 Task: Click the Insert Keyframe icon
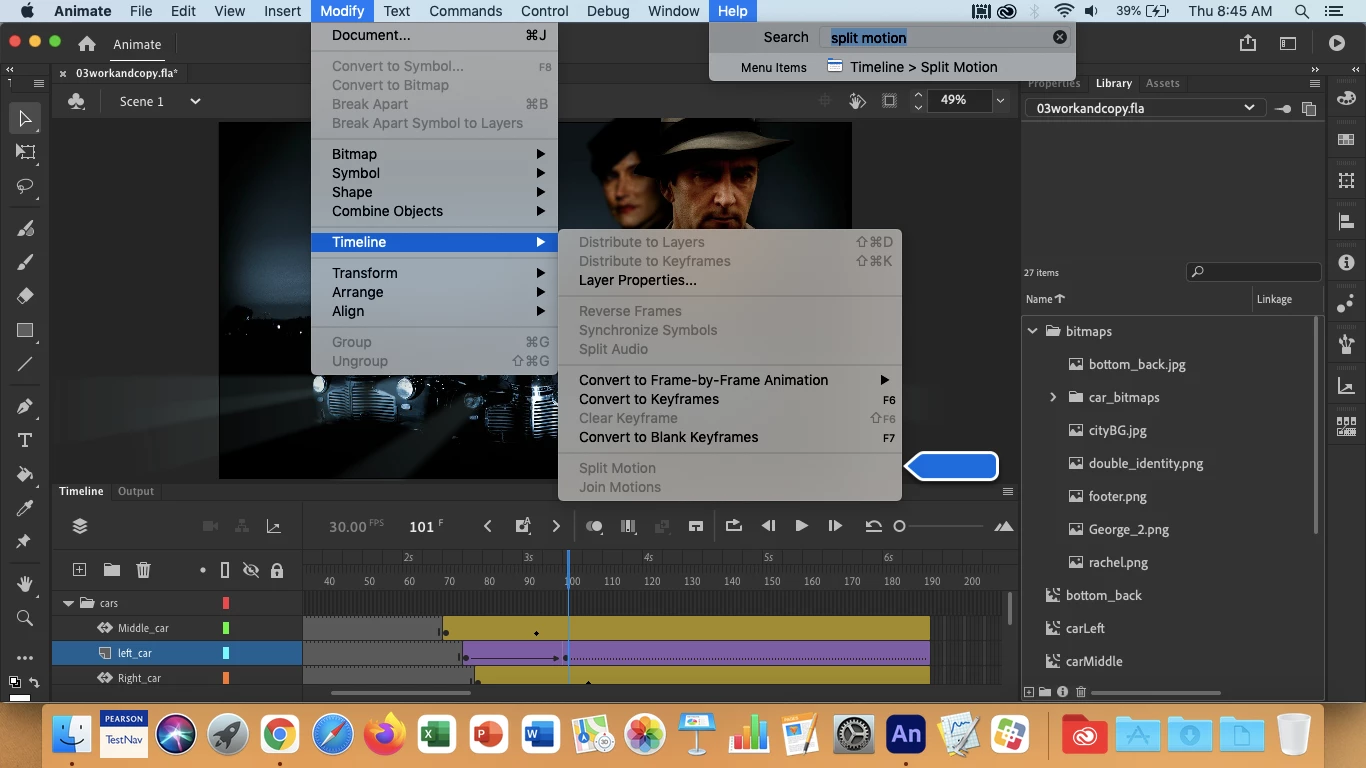tap(522, 526)
